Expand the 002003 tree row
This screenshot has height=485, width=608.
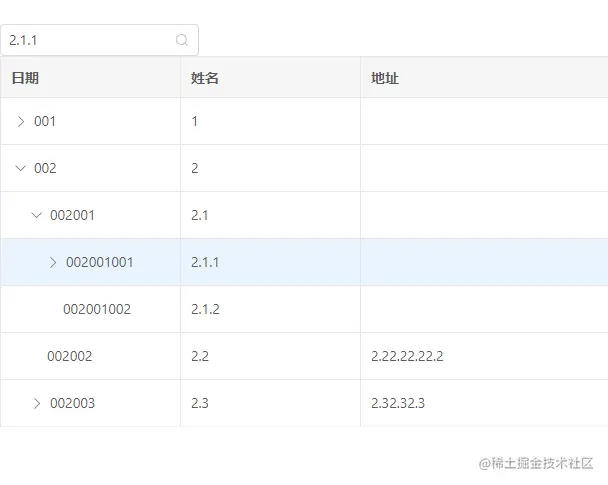(37, 403)
